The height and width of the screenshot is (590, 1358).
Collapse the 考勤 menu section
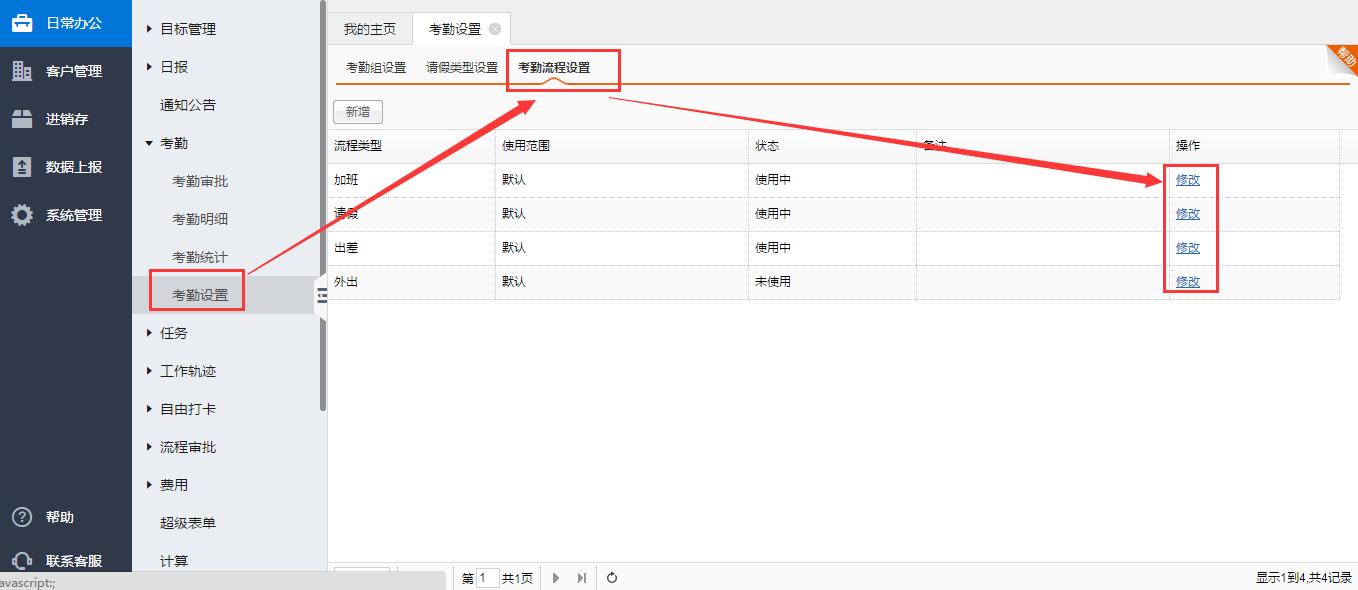click(x=150, y=143)
